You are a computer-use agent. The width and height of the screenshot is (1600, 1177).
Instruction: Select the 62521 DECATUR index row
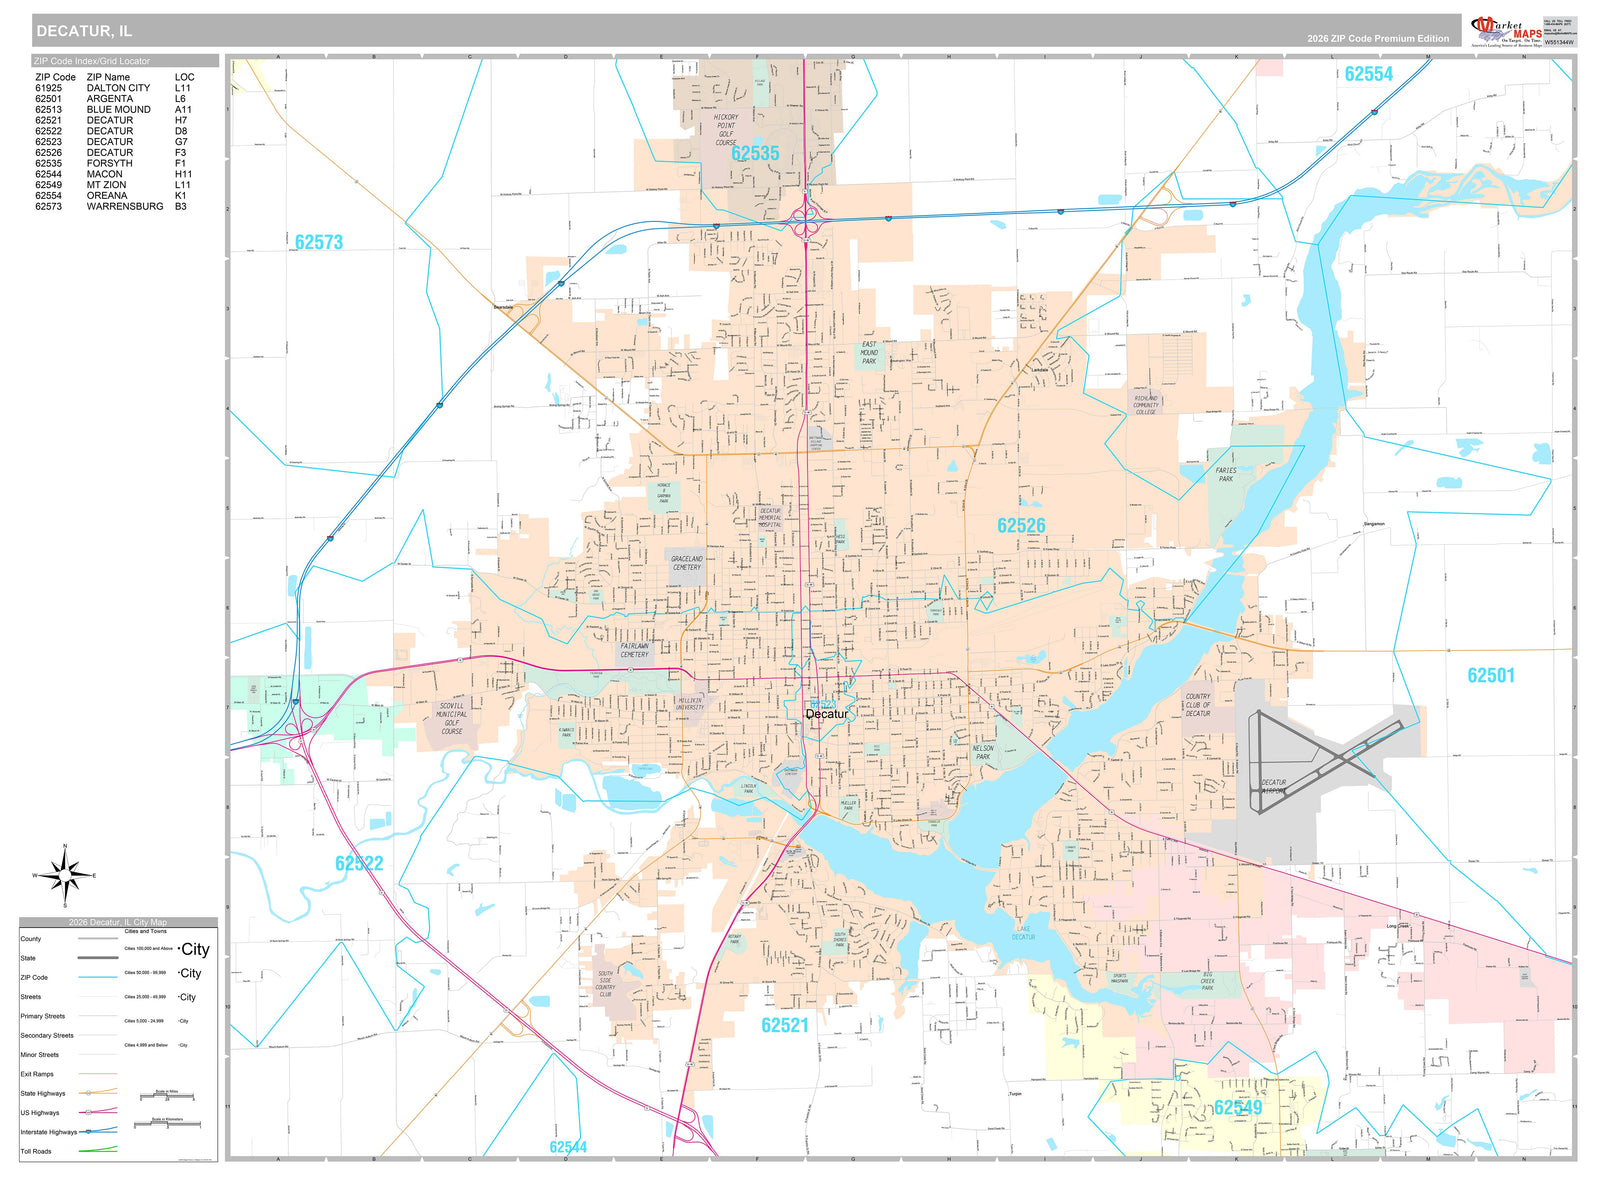tap(113, 120)
